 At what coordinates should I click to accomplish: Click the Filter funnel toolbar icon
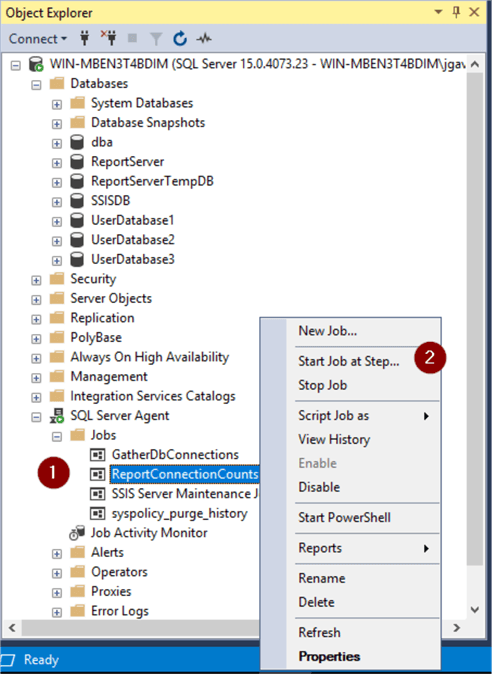(156, 39)
